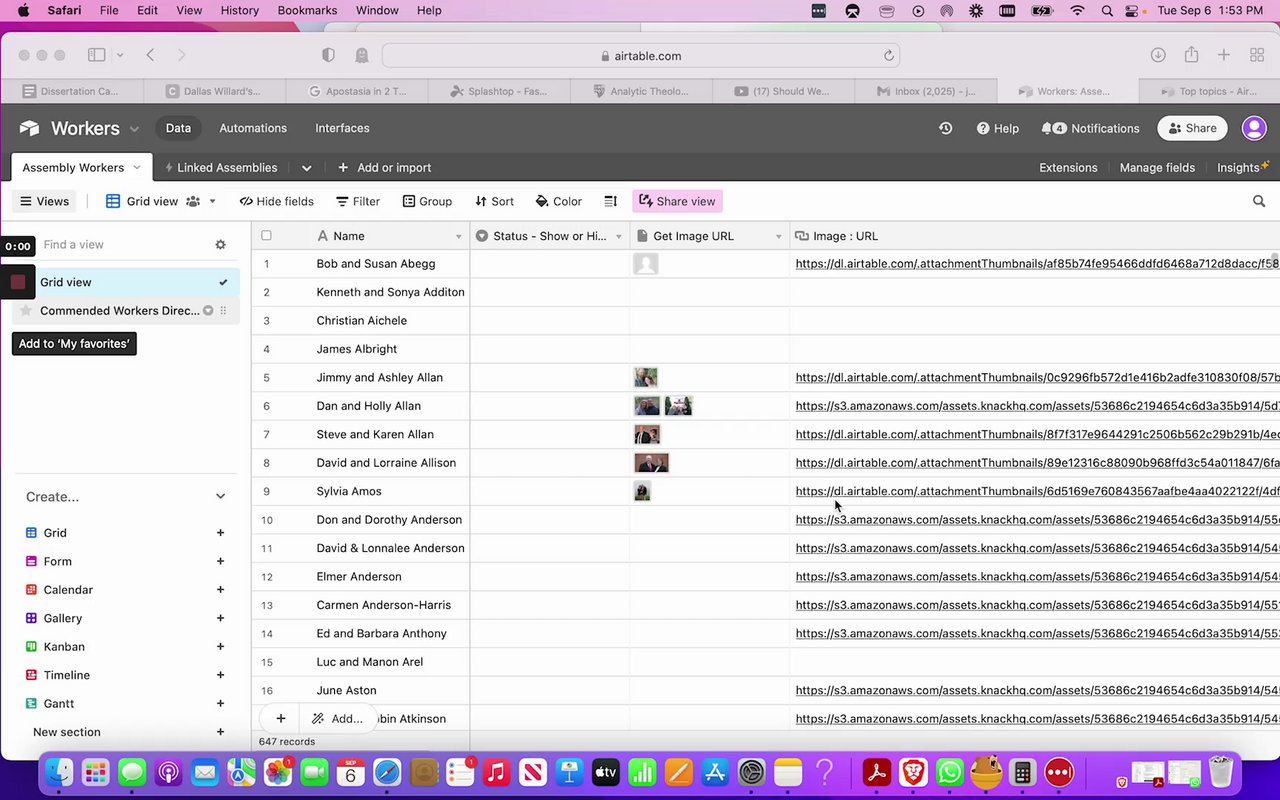Toggle the Views sidebar

pyautogui.click(x=45, y=201)
